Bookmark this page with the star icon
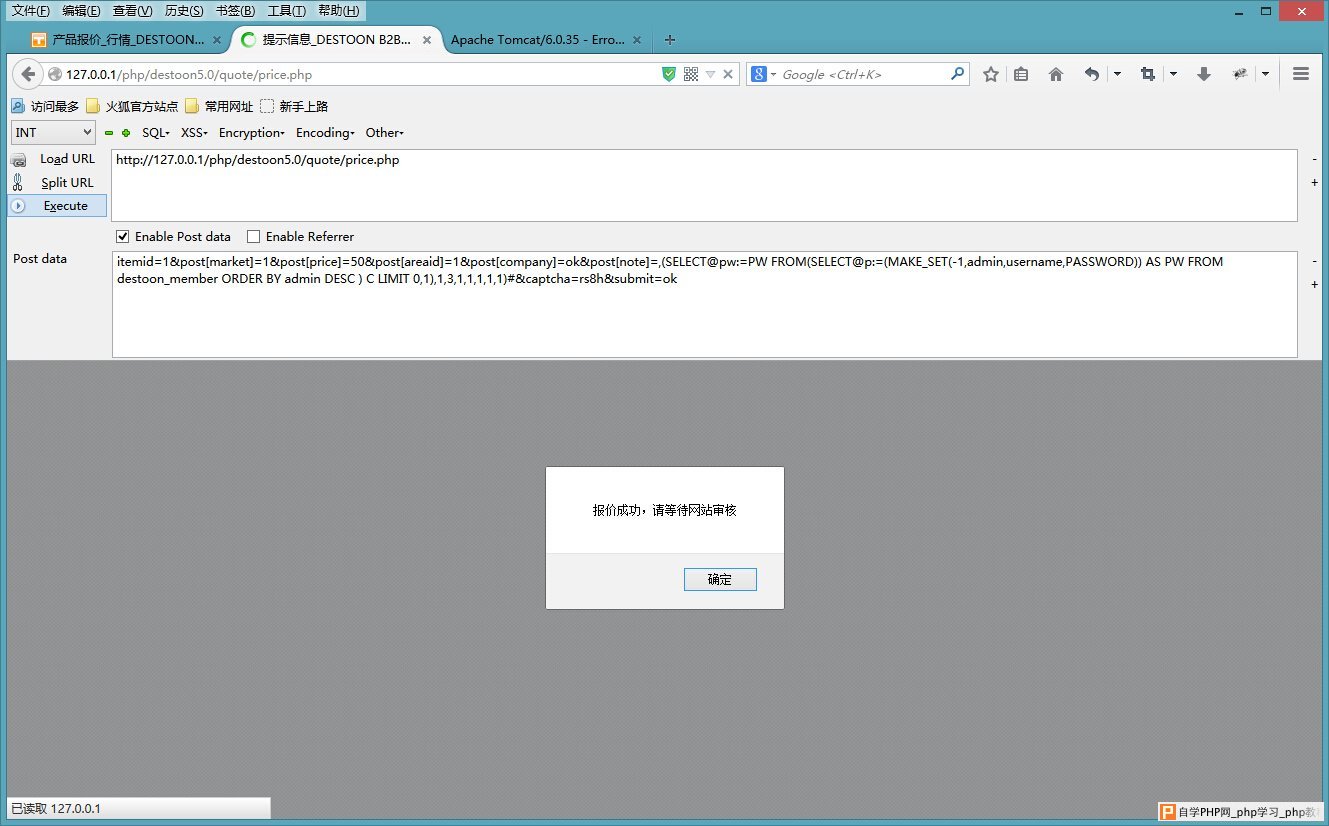Viewport: 1329px width, 826px height. tap(991, 74)
